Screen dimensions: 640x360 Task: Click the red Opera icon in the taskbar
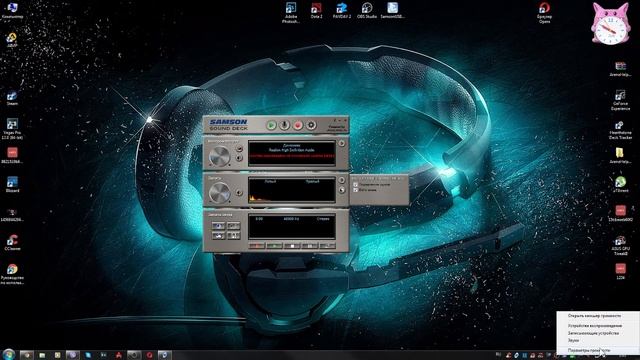(x=149, y=355)
